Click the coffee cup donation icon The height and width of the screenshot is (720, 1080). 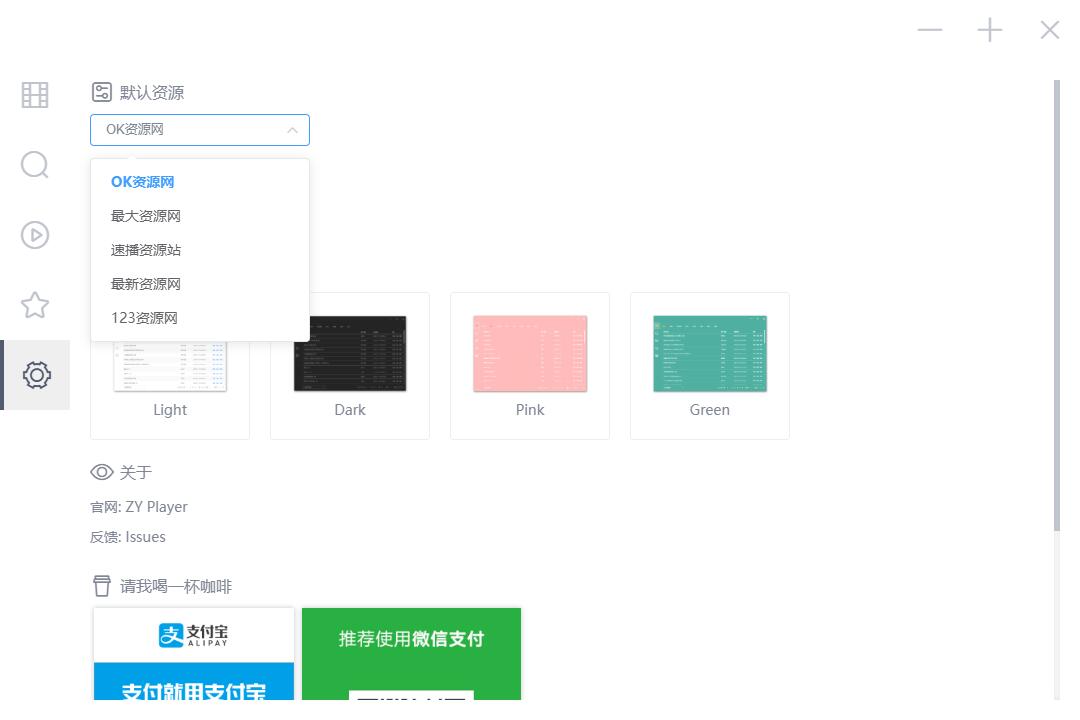101,586
